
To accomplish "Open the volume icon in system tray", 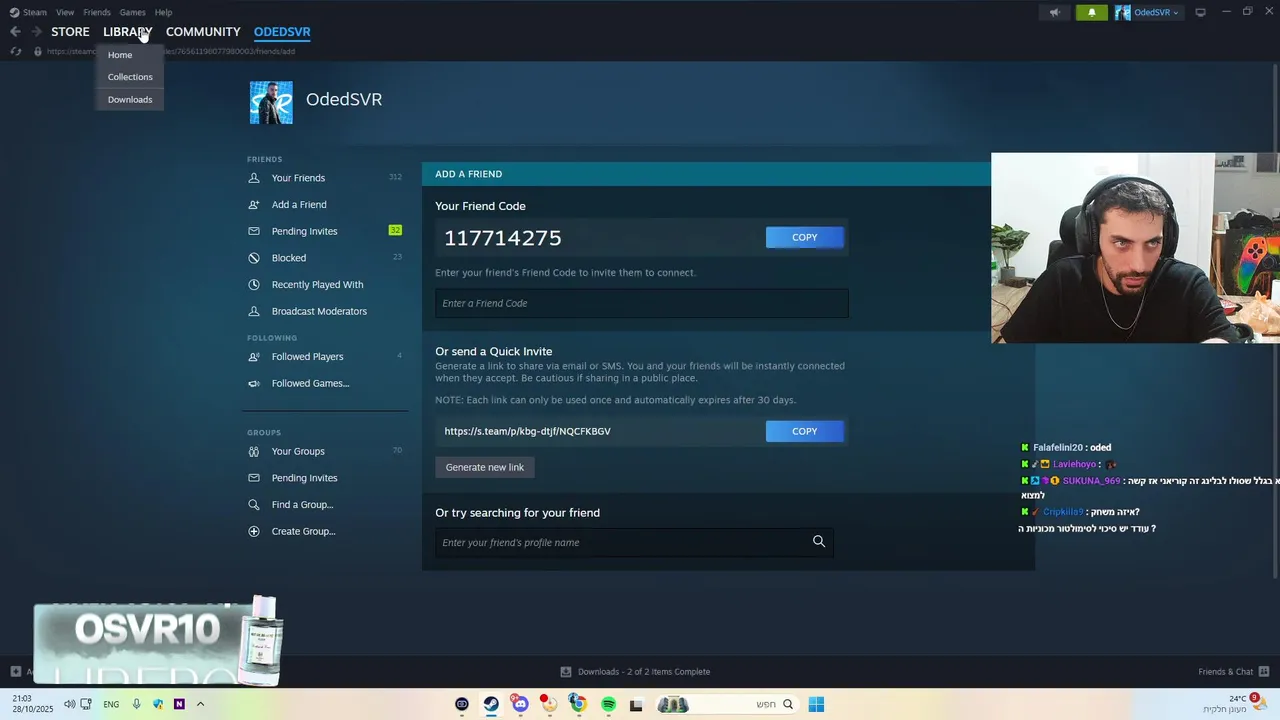I will 69,704.
